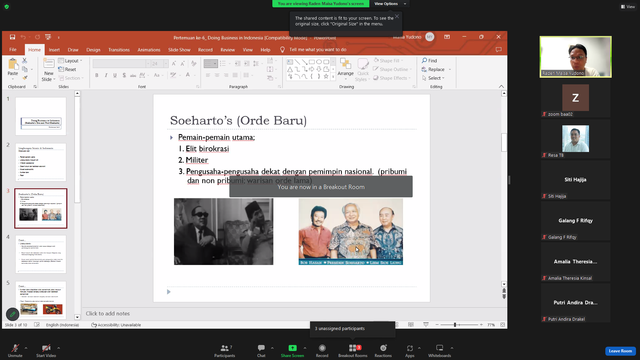This screenshot has width=640, height=360.
Task: Toggle bulleted list in Paragraph group
Action: [223, 64]
